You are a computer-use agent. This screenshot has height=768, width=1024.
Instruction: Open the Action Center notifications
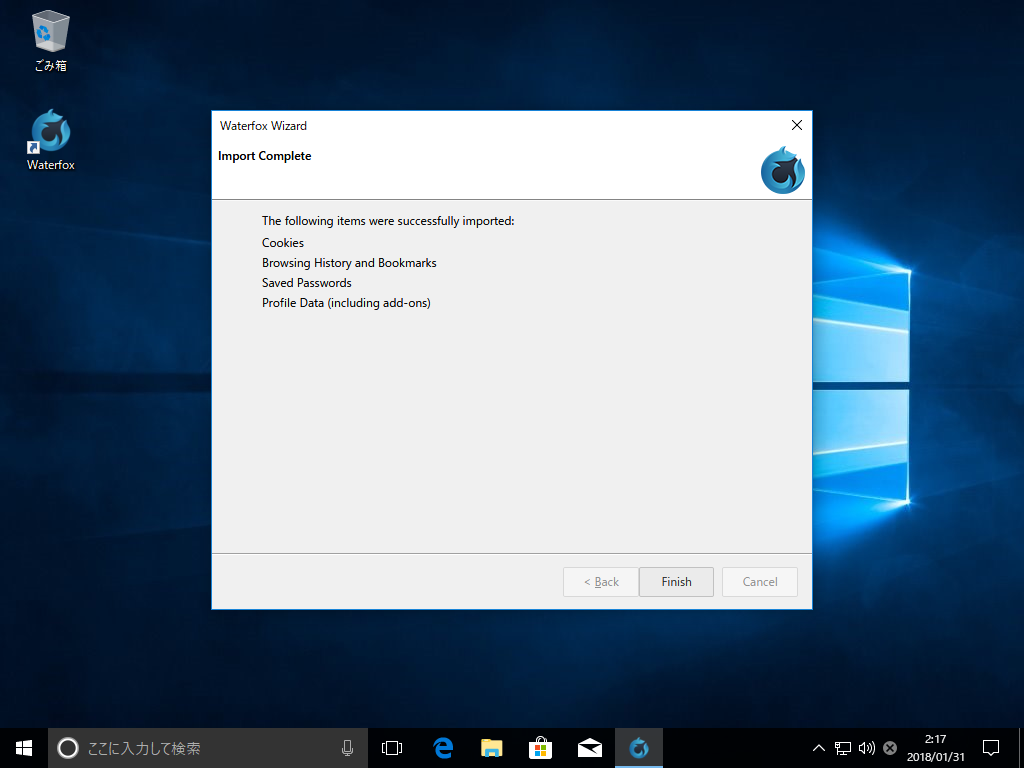tap(991, 748)
